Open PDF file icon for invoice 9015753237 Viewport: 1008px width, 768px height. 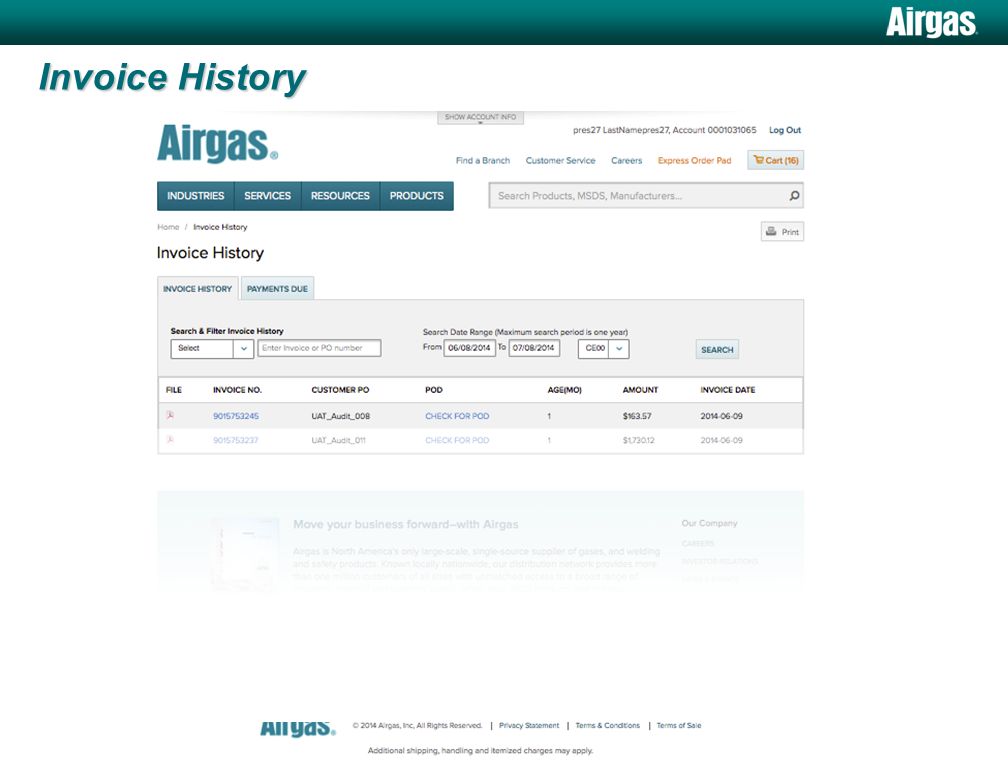170,440
